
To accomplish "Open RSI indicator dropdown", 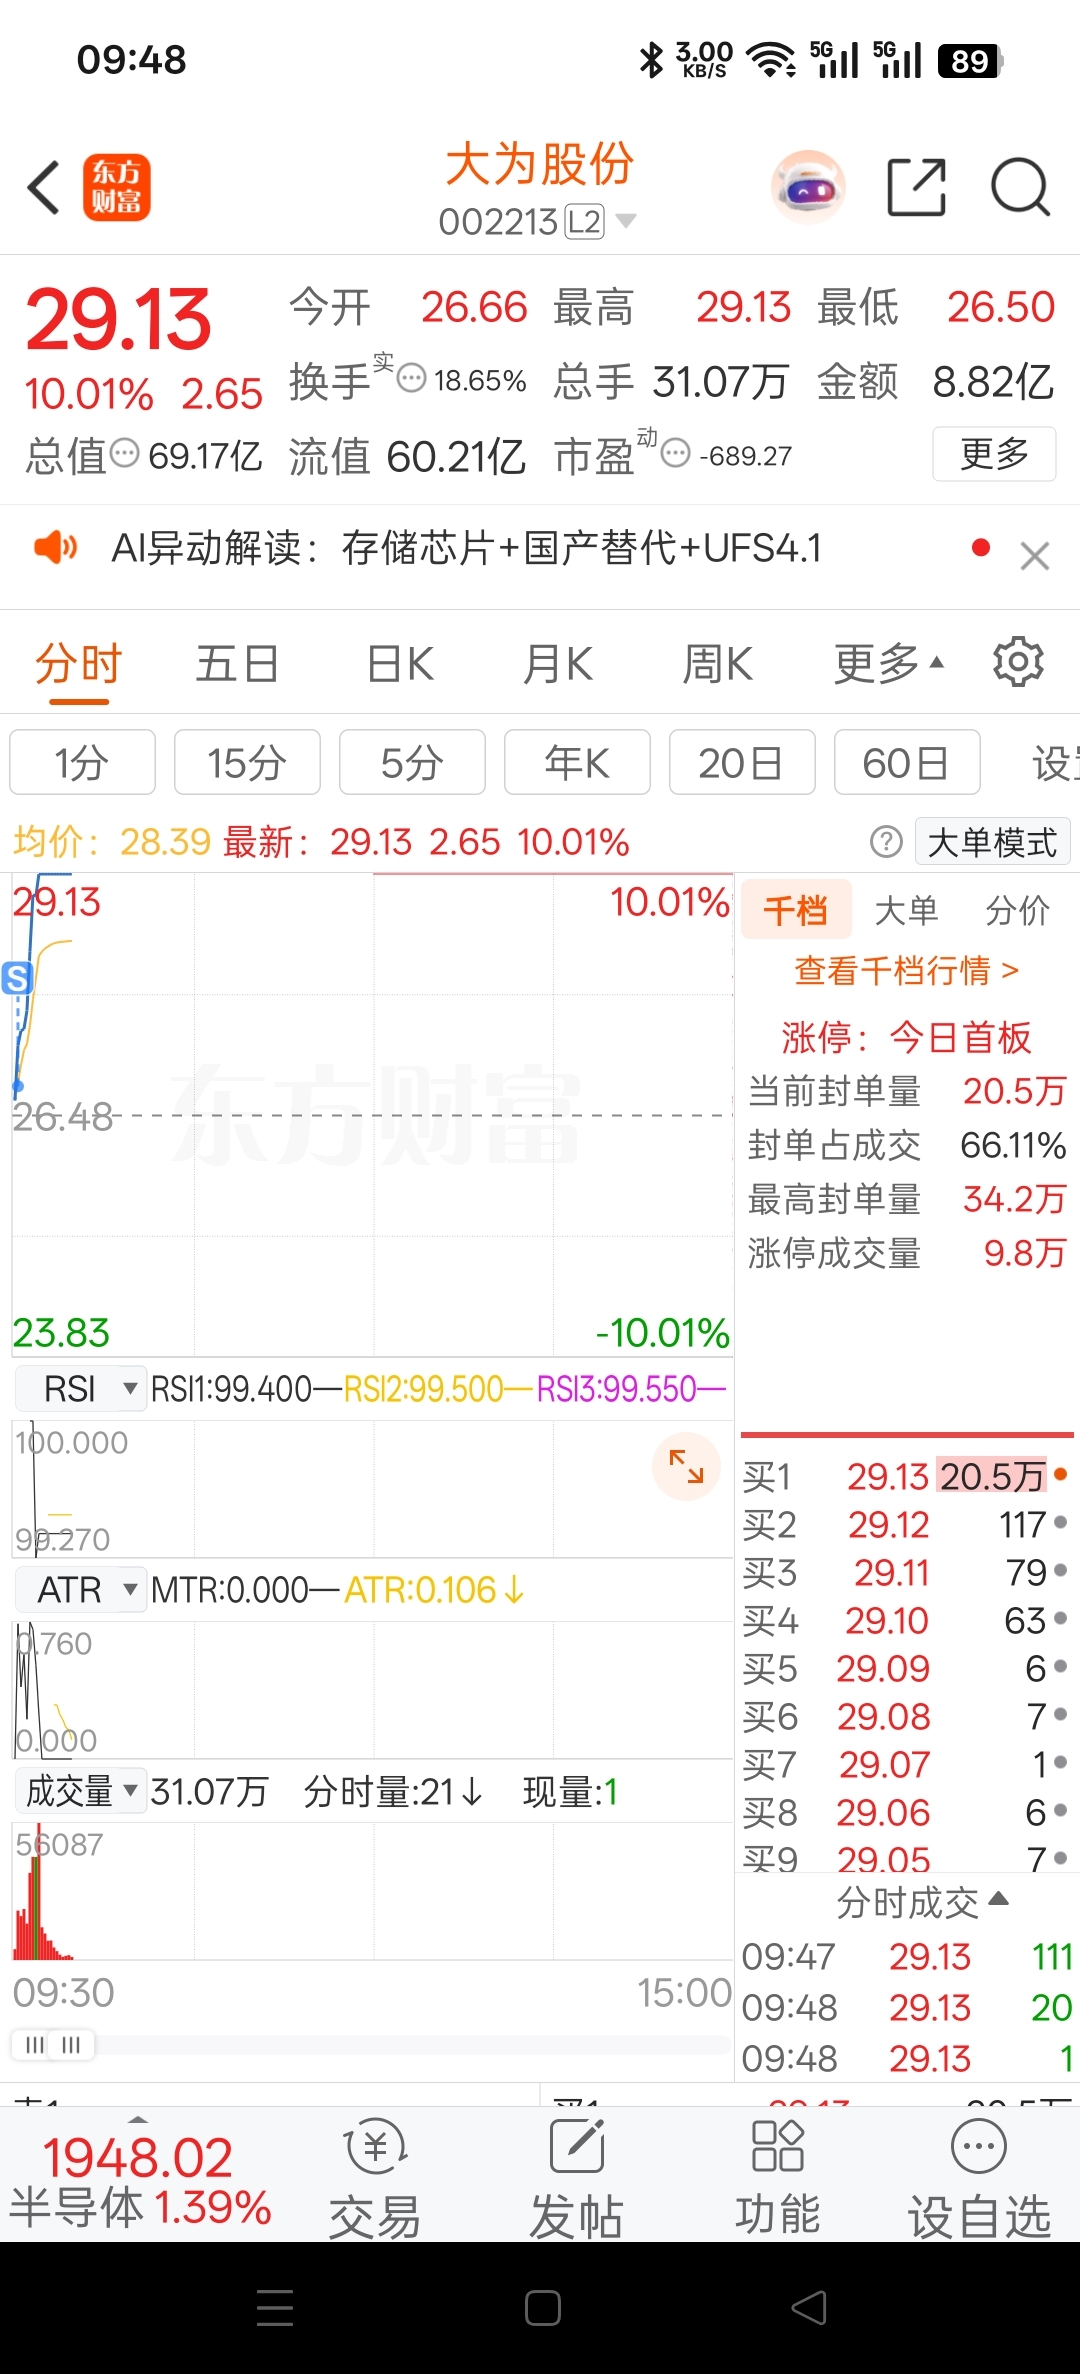I will tap(81, 1388).
